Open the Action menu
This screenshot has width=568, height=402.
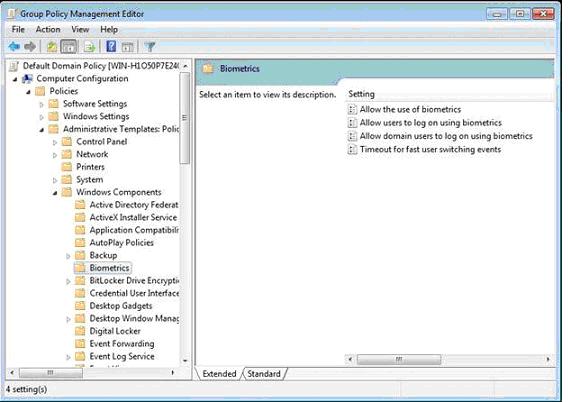[48, 29]
